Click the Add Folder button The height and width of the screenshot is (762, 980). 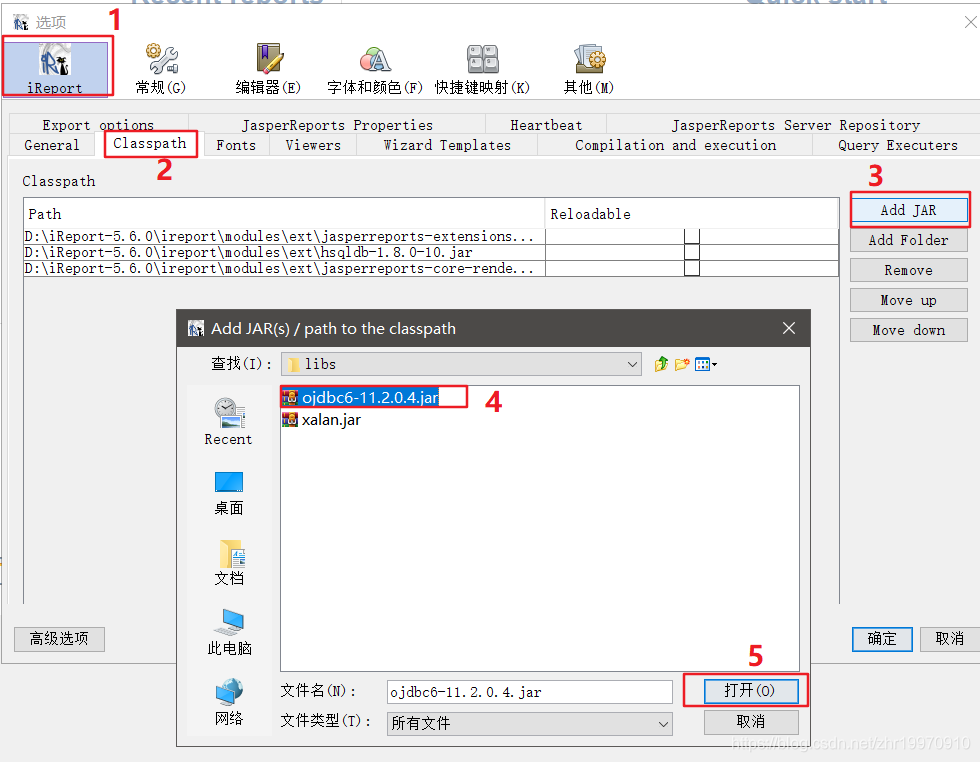pyautogui.click(x=909, y=240)
